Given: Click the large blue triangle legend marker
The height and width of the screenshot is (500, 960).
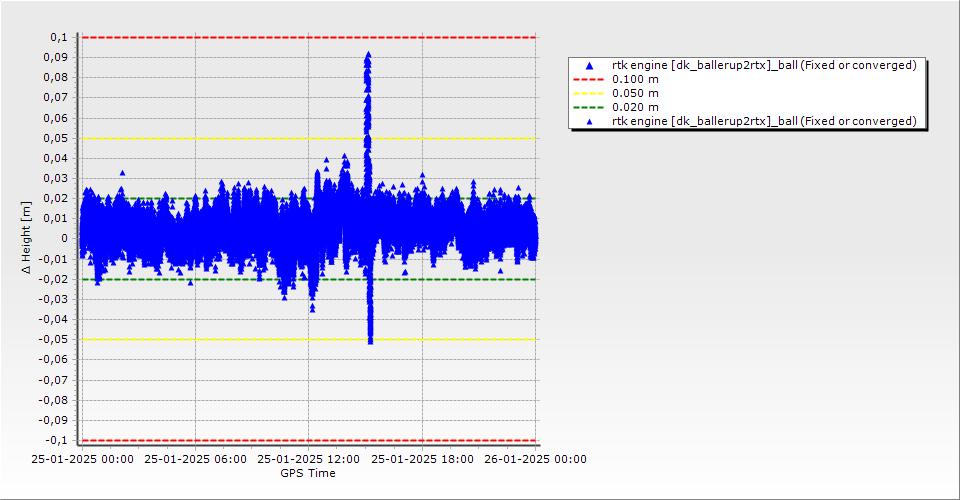Looking at the screenshot, I should [x=589, y=65].
